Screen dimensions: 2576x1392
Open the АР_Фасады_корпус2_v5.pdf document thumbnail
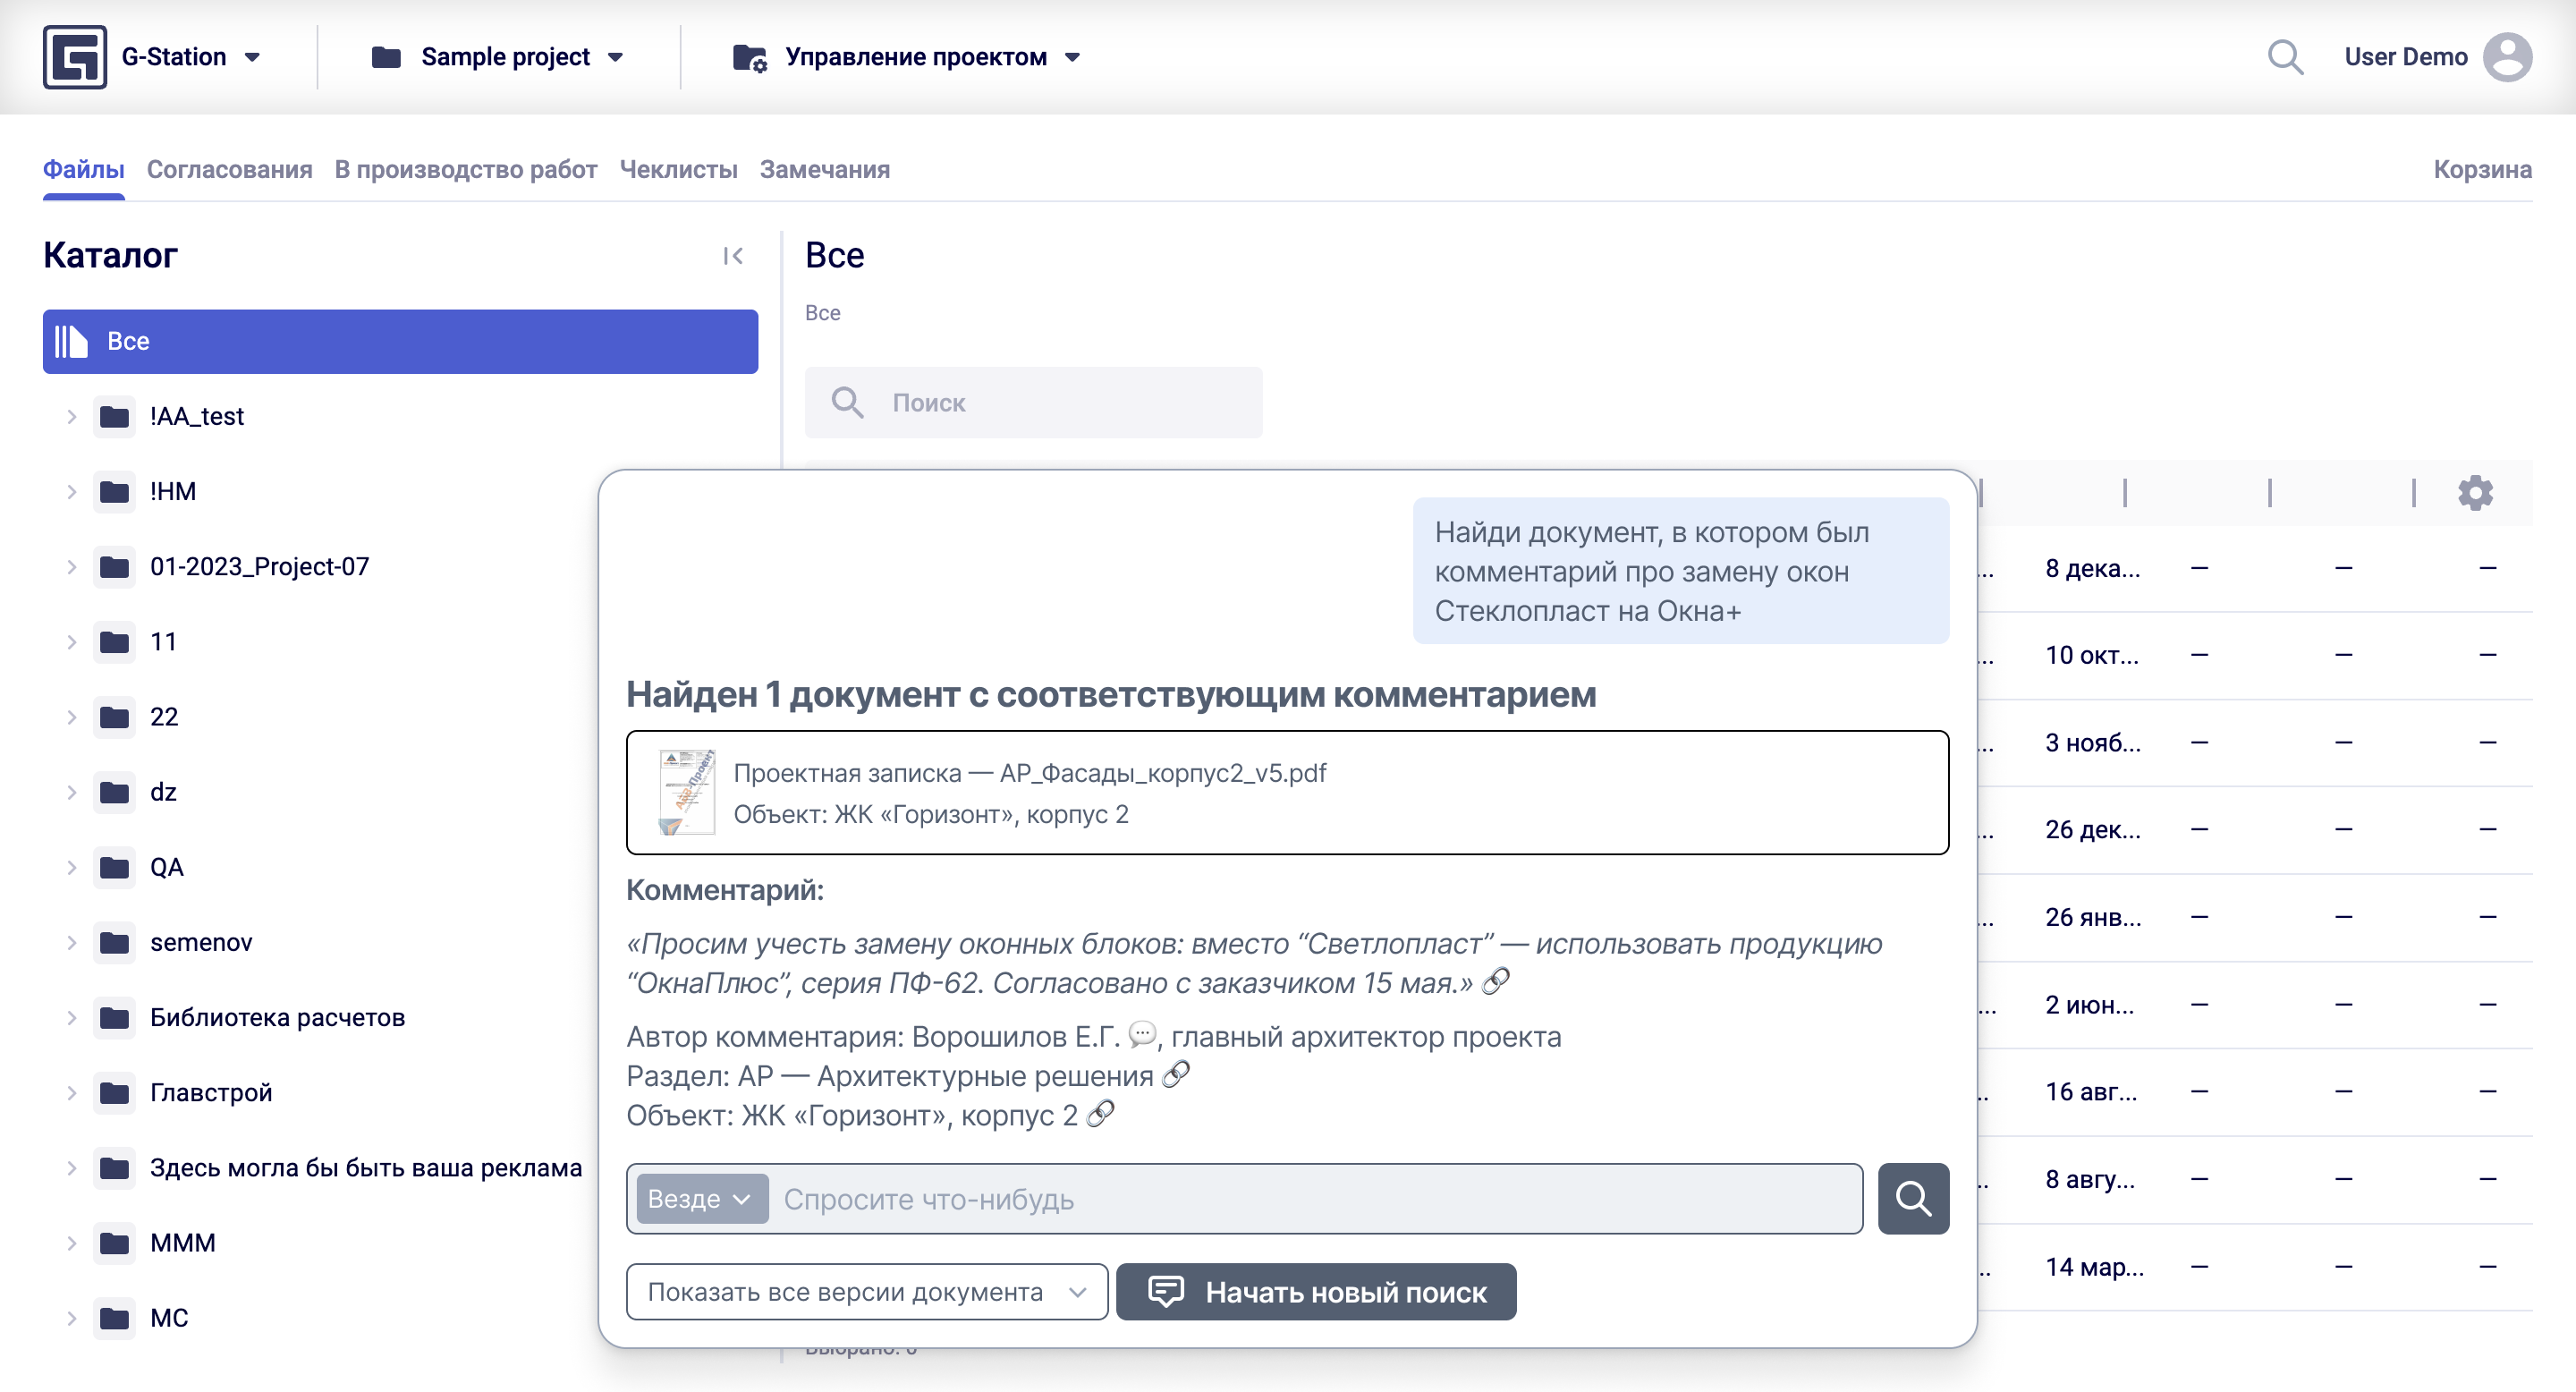(x=687, y=792)
